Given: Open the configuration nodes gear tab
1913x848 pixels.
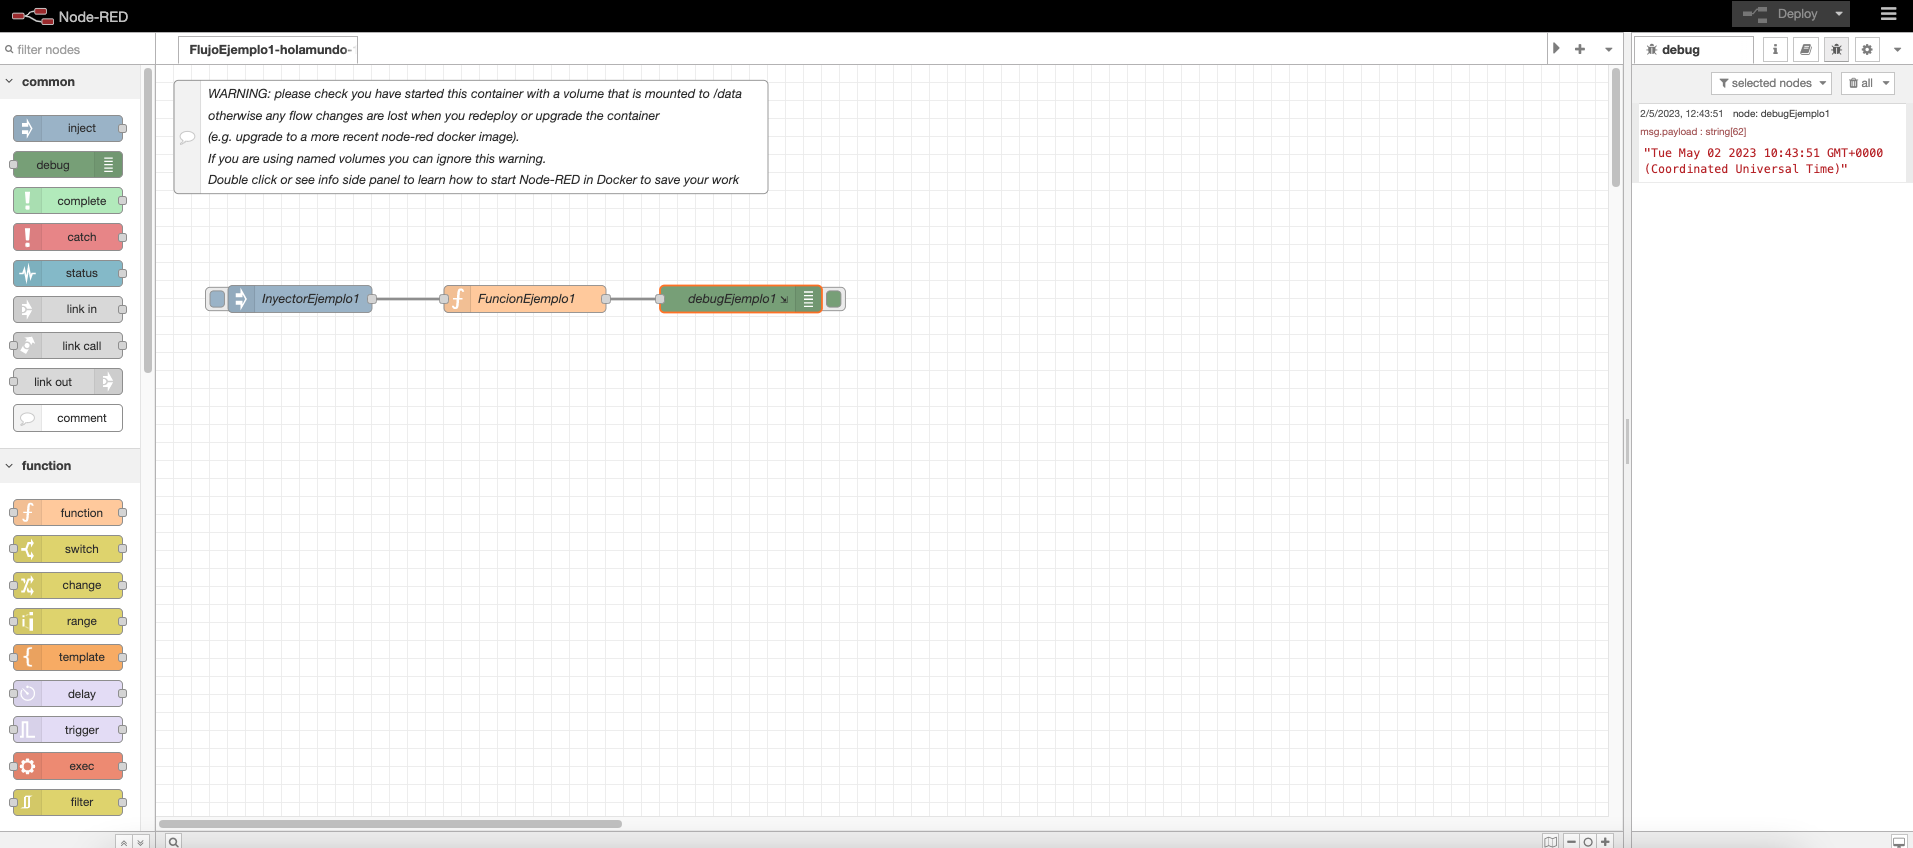Looking at the screenshot, I should tap(1866, 49).
